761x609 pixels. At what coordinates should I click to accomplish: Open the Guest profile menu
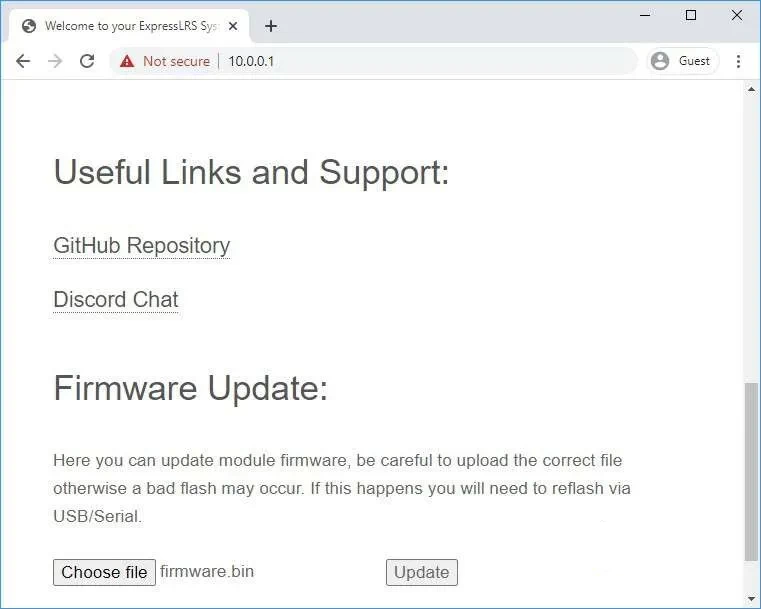pyautogui.click(x=682, y=61)
